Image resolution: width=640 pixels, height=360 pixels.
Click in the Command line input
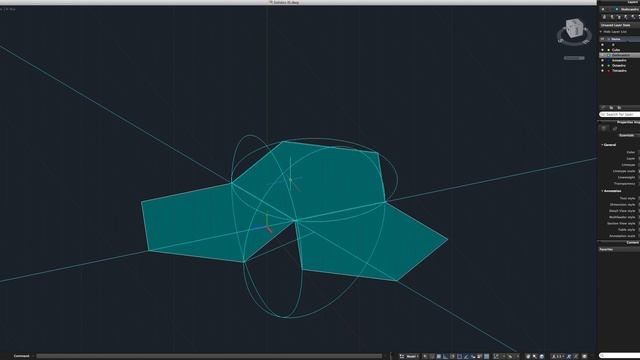[209, 356]
